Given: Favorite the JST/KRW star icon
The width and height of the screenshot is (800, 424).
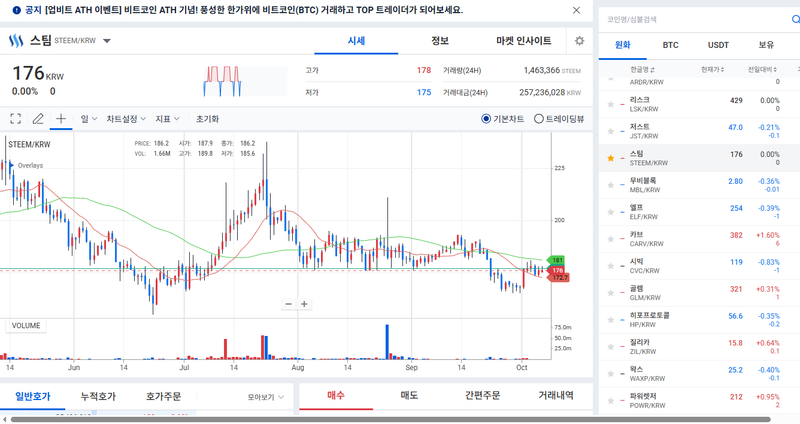Looking at the screenshot, I should coord(611,131).
